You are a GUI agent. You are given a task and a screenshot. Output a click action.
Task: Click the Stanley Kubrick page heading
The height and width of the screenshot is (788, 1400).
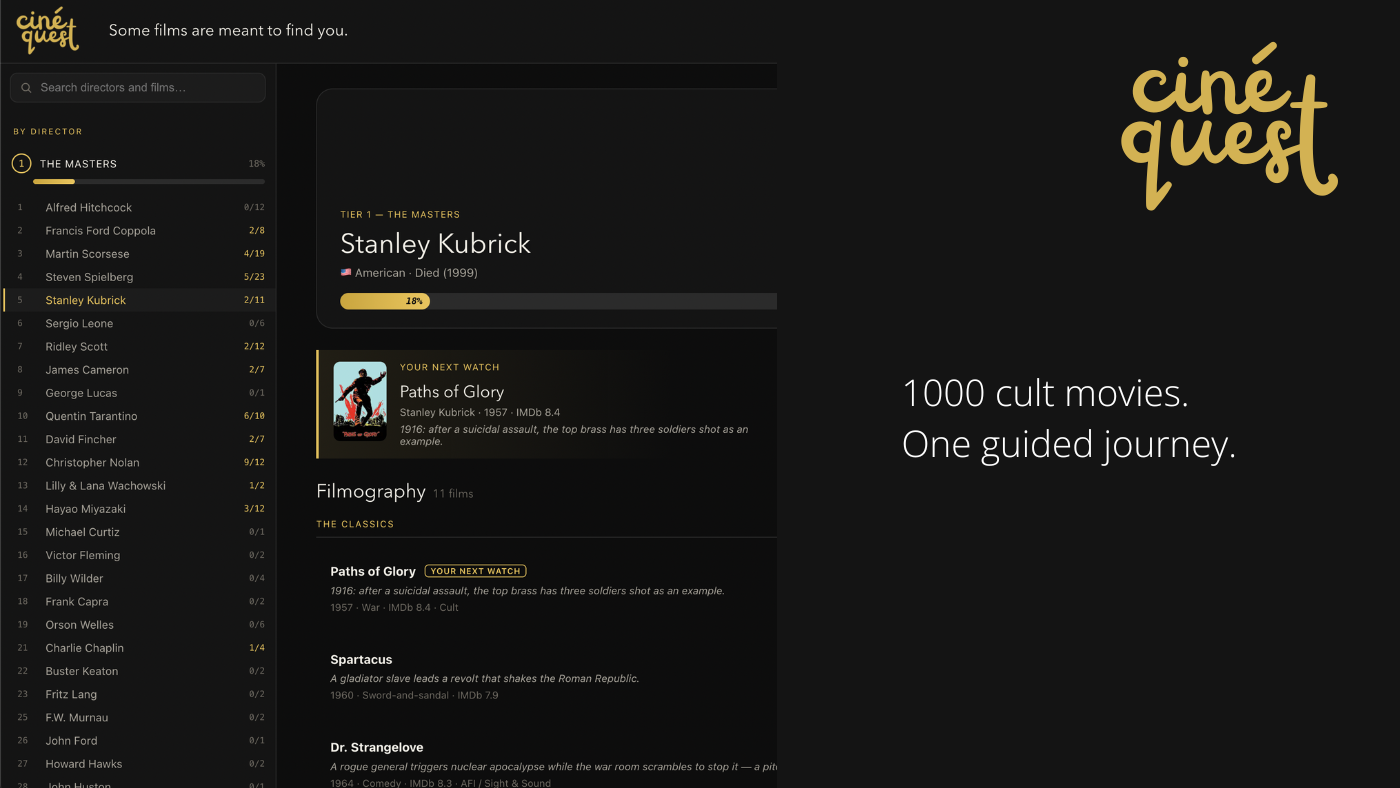[x=435, y=244]
